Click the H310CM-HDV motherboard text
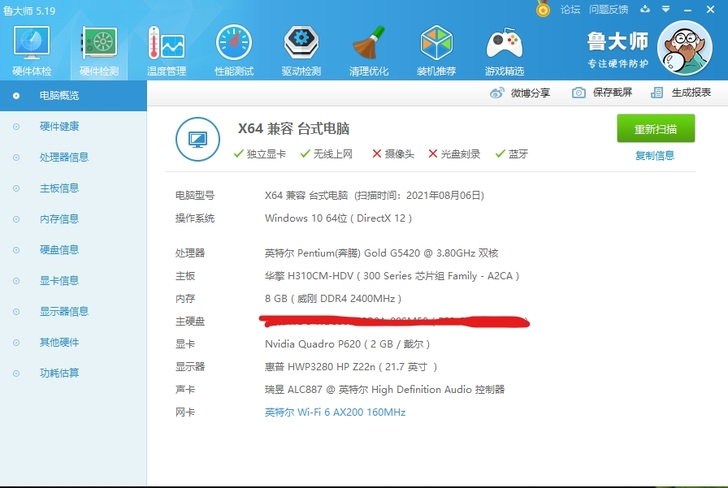Screen dimensions: 728x488 (x=392, y=276)
